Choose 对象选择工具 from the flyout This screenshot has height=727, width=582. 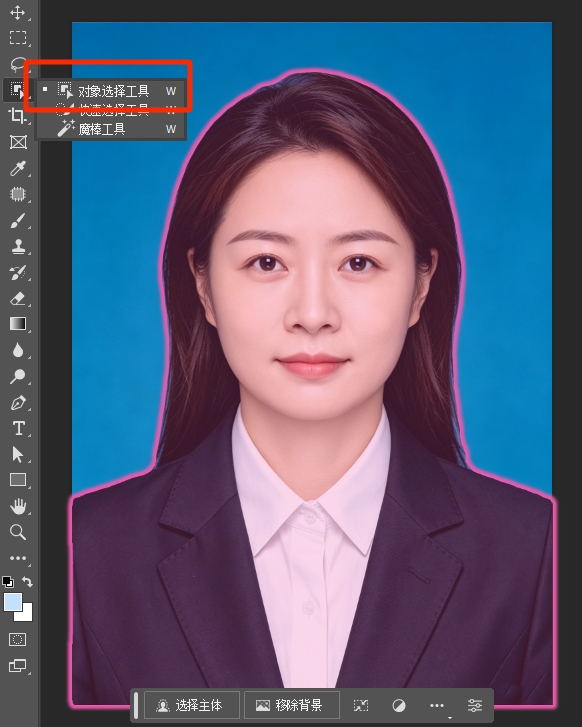tap(111, 91)
